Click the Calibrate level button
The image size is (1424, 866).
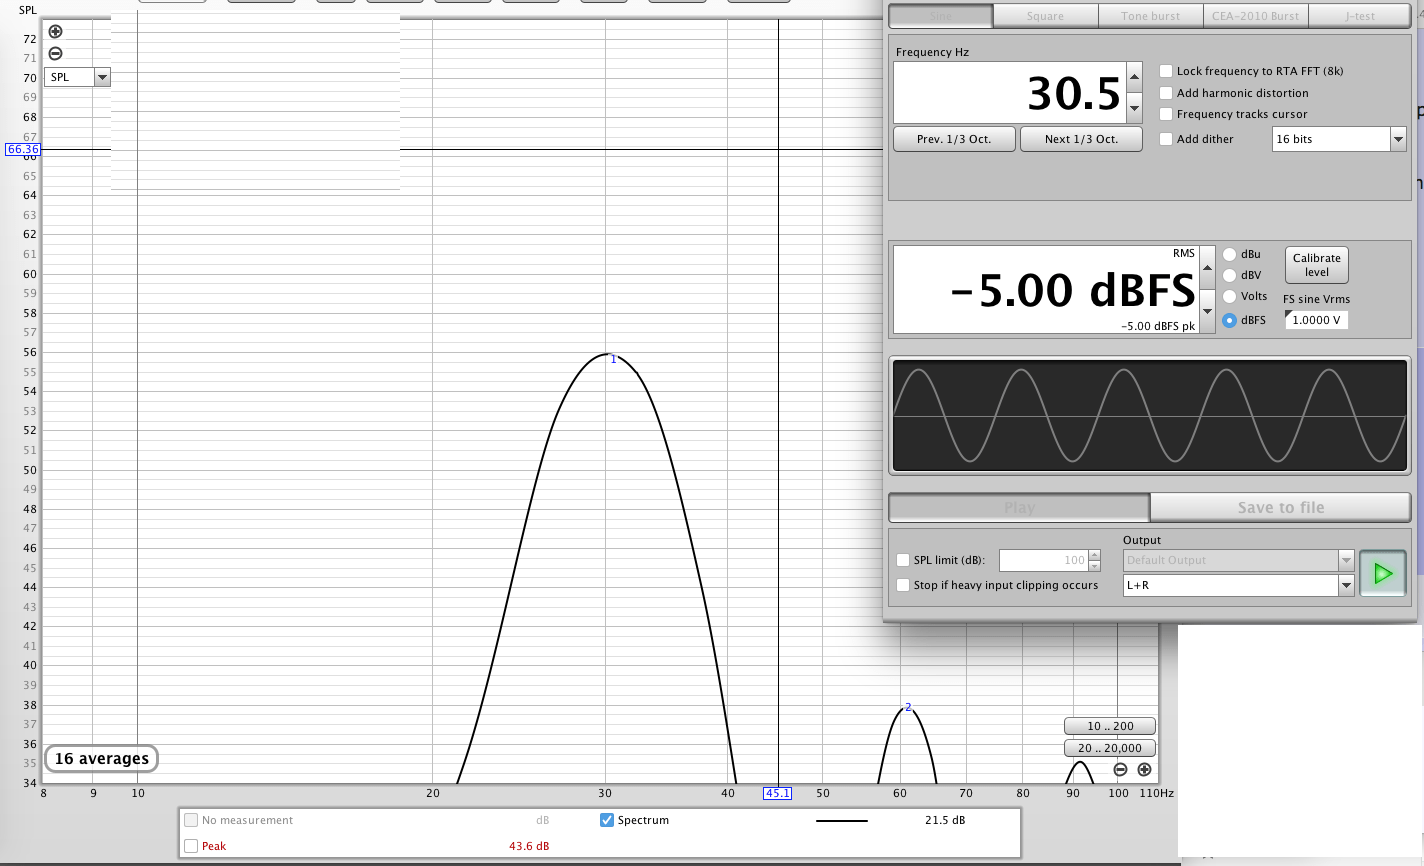point(1316,265)
